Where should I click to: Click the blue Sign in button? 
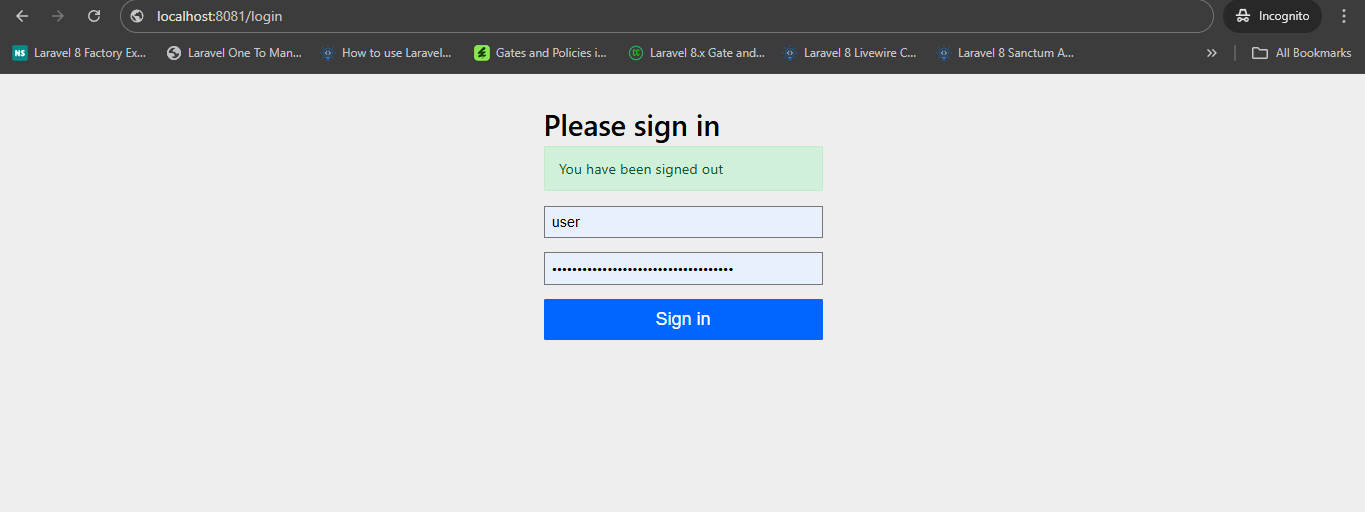click(x=683, y=319)
